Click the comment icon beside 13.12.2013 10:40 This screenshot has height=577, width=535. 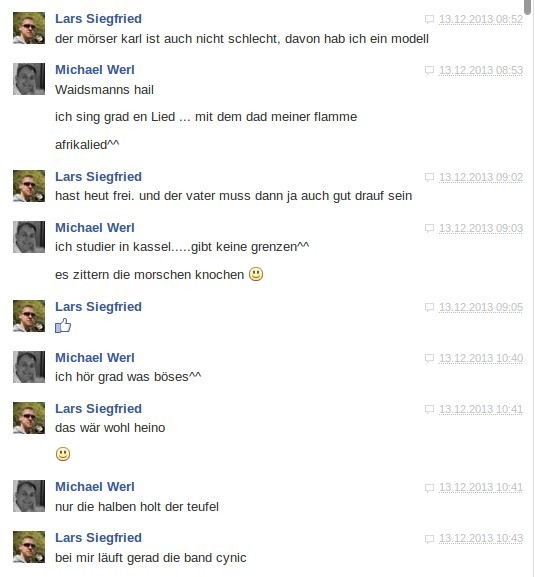(x=429, y=358)
